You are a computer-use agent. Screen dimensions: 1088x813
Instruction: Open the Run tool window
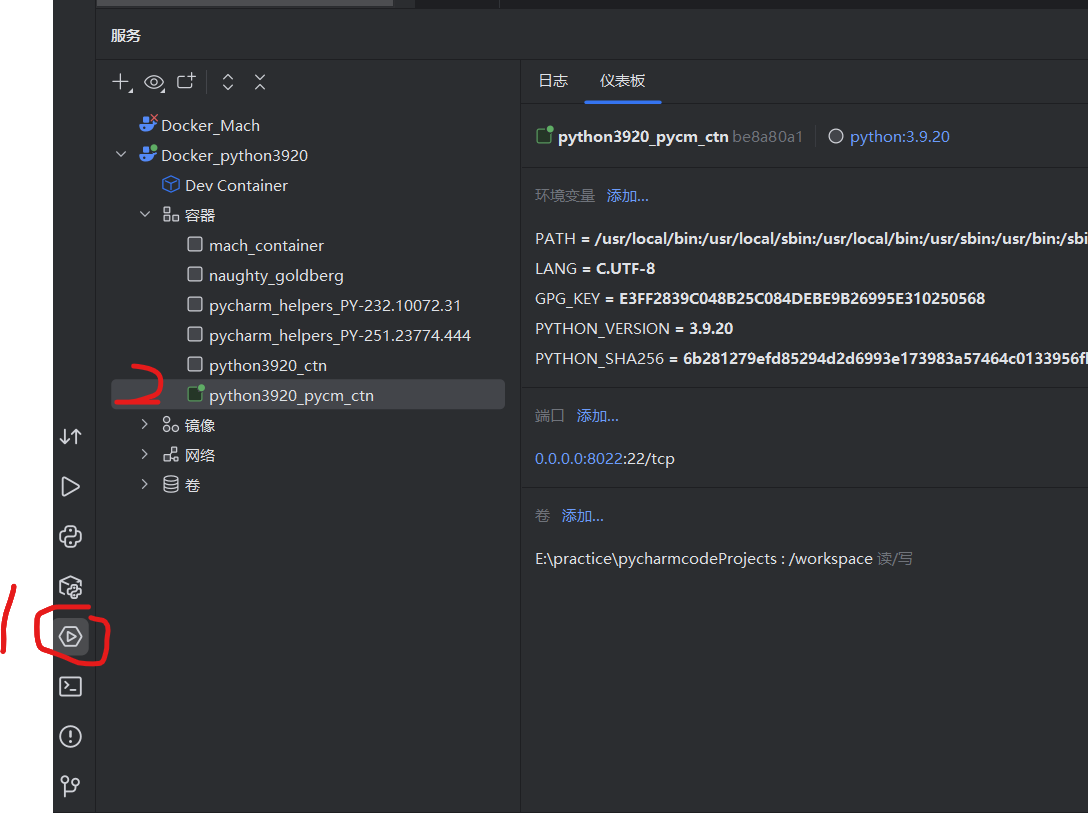click(x=70, y=486)
